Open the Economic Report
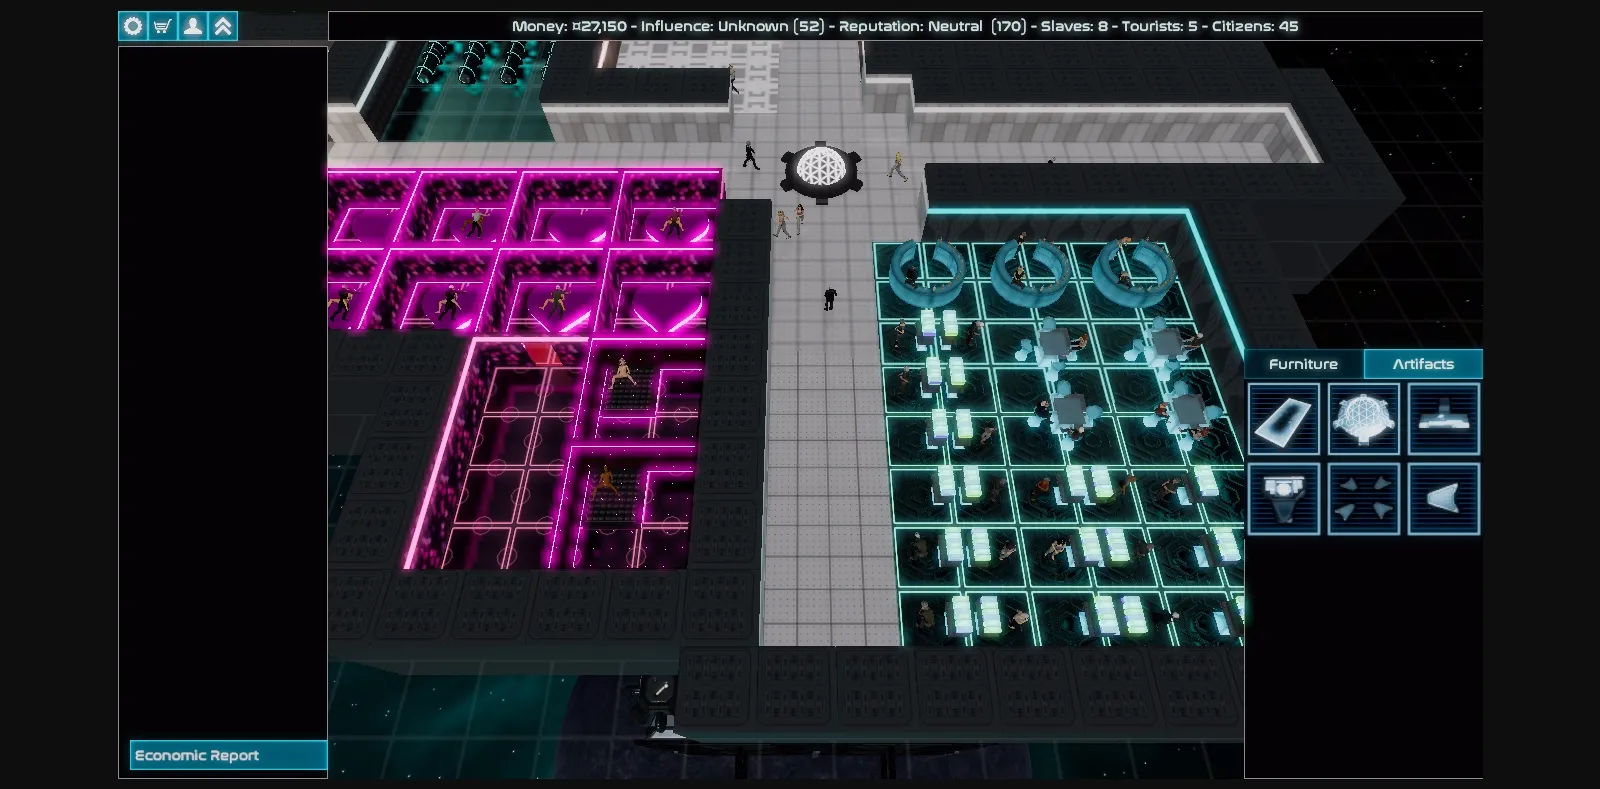The image size is (1600, 789). click(228, 755)
